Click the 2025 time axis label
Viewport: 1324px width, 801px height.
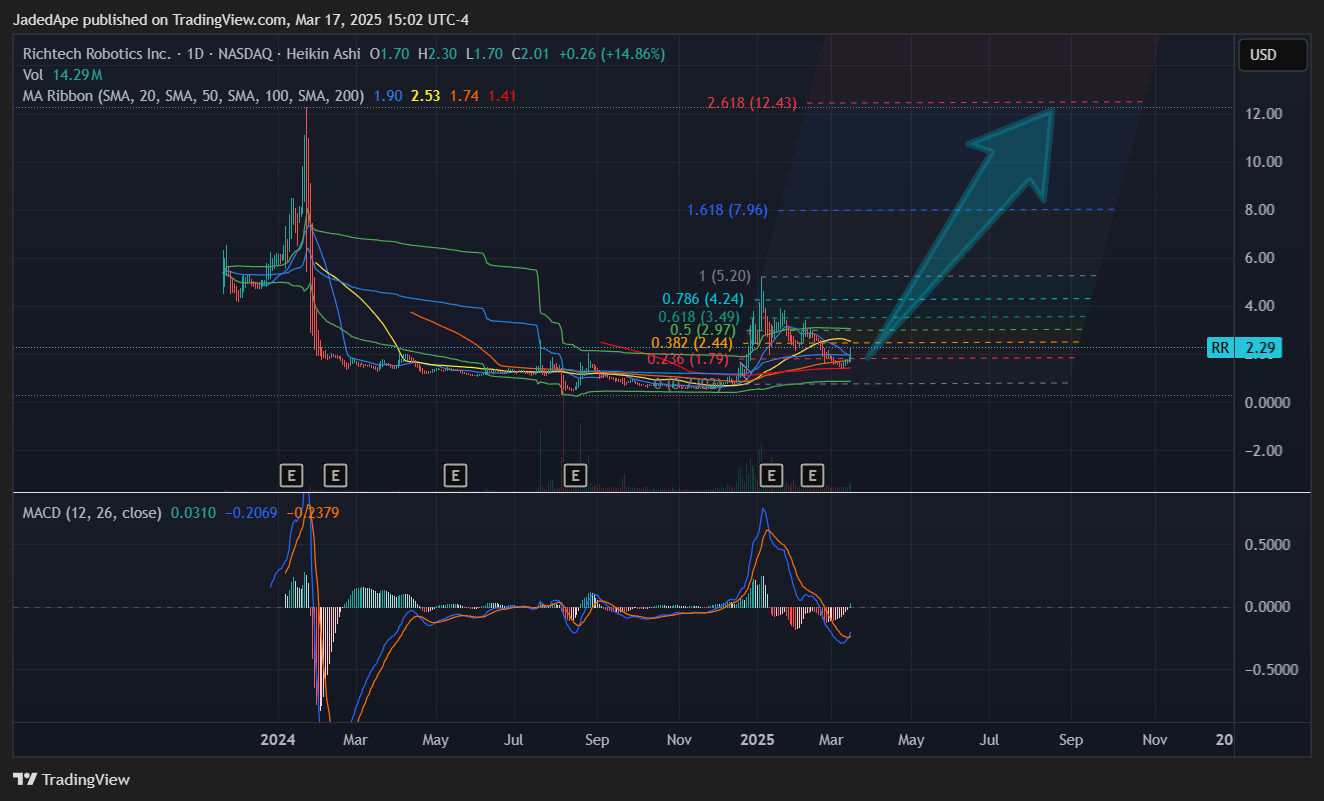point(757,740)
